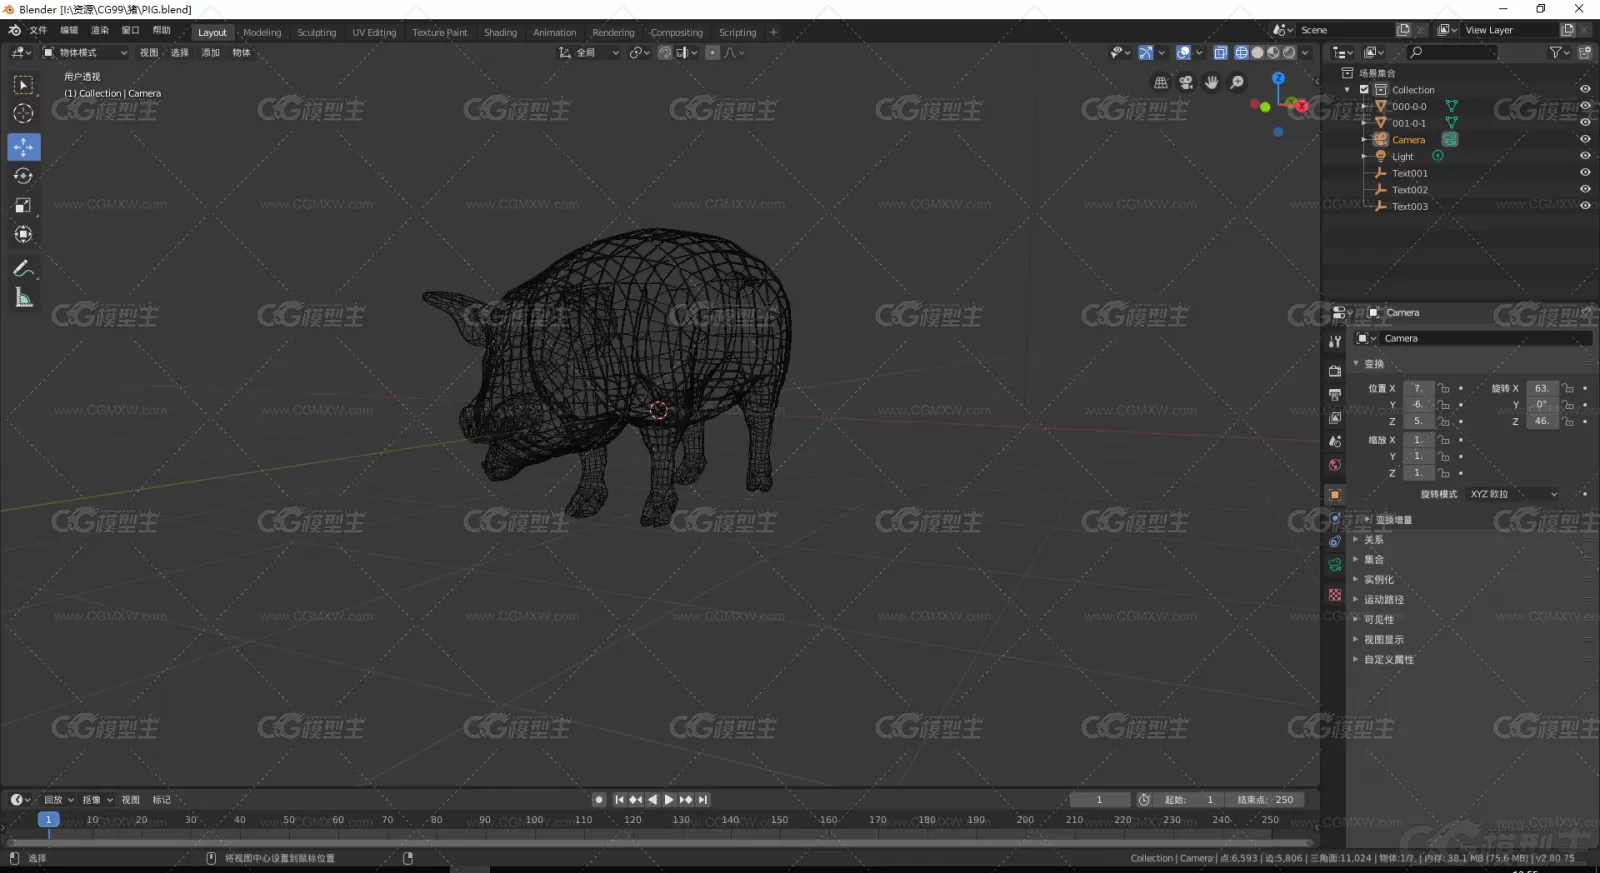Open the 编辑 menu
This screenshot has width=1600, height=873.
pos(69,31)
